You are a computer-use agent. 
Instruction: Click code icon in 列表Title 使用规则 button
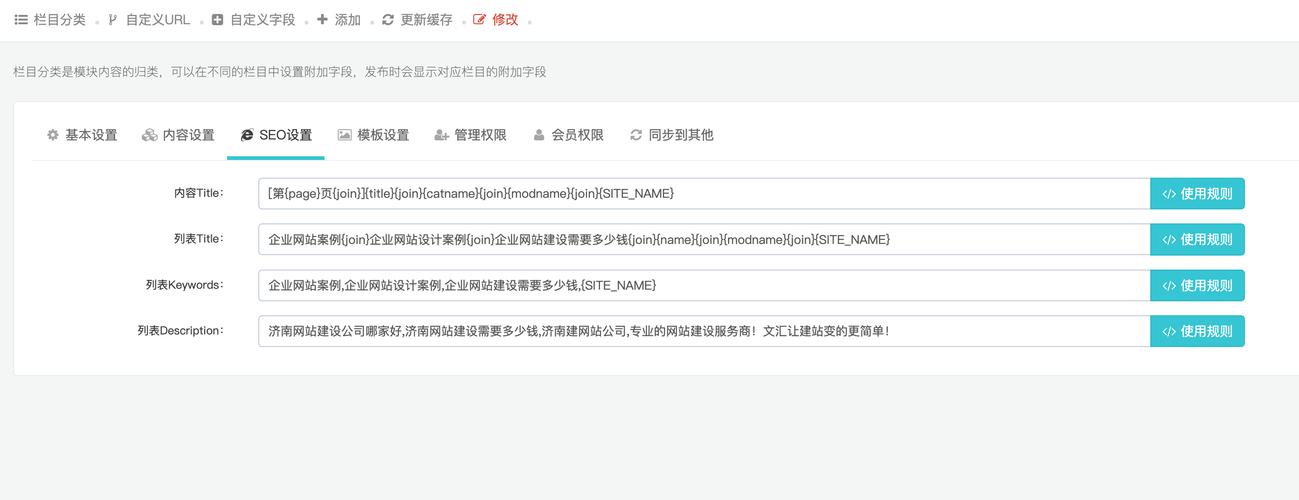(1169, 240)
